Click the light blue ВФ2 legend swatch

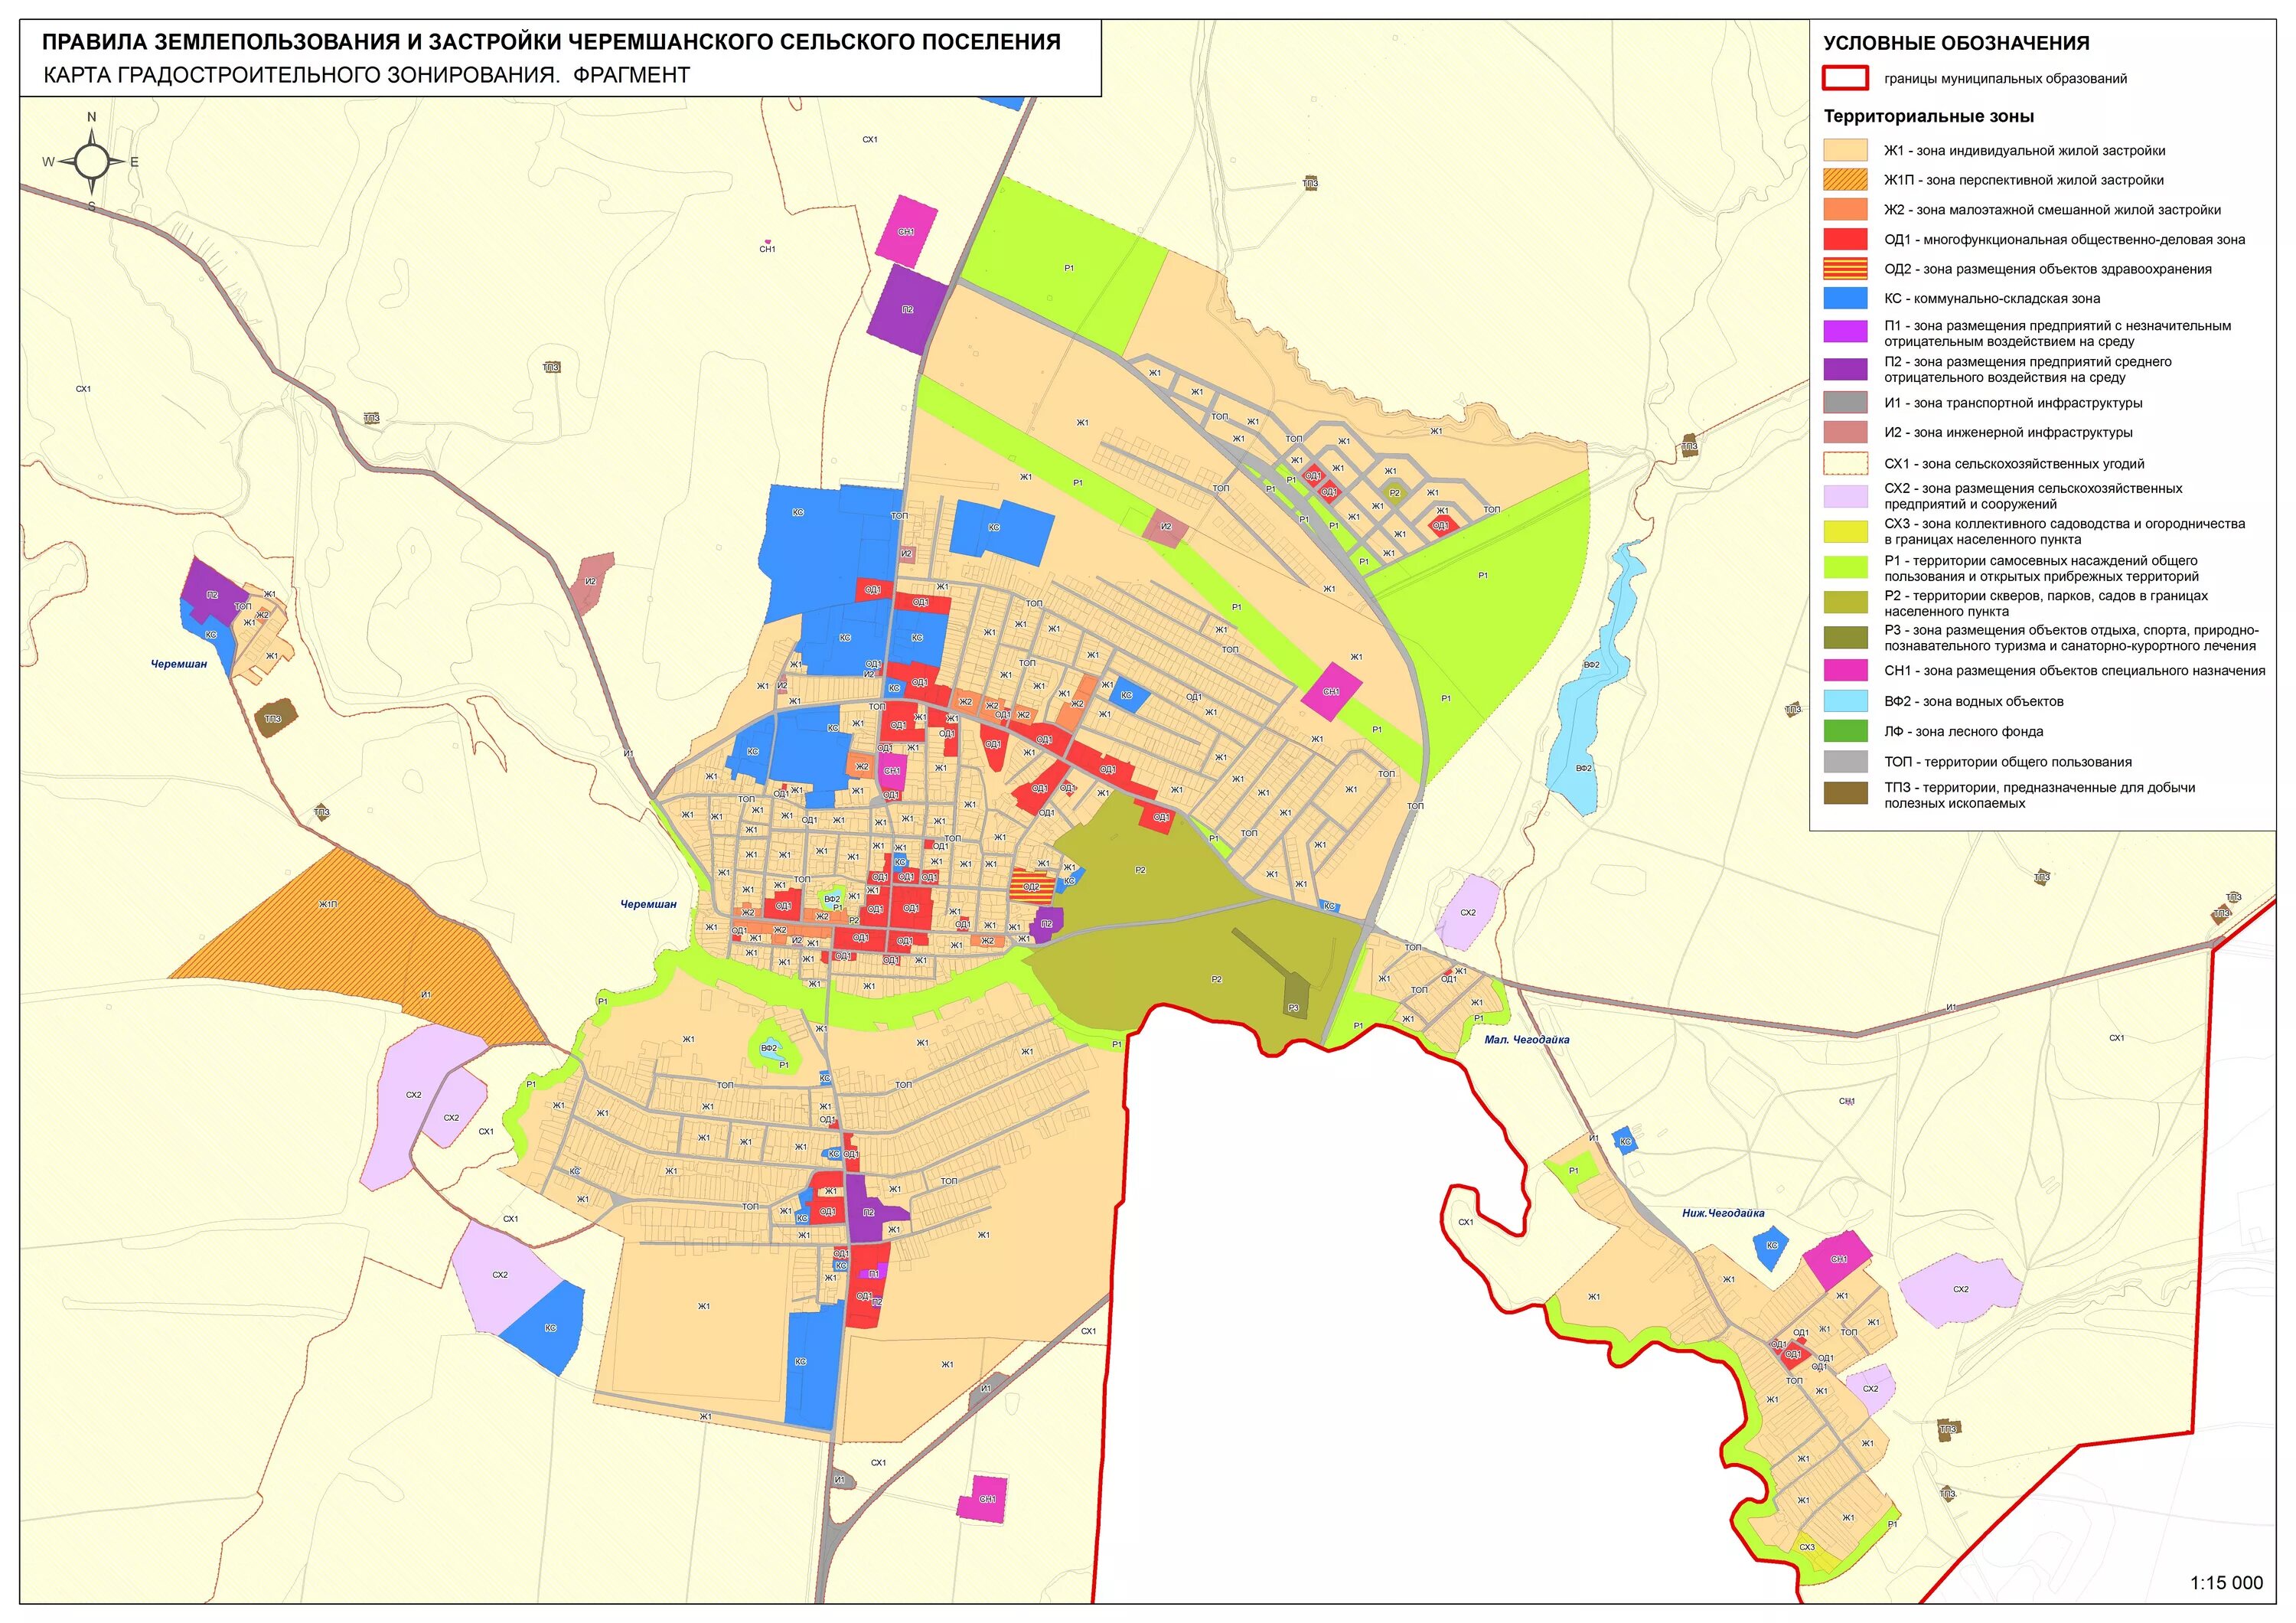(x=1845, y=701)
